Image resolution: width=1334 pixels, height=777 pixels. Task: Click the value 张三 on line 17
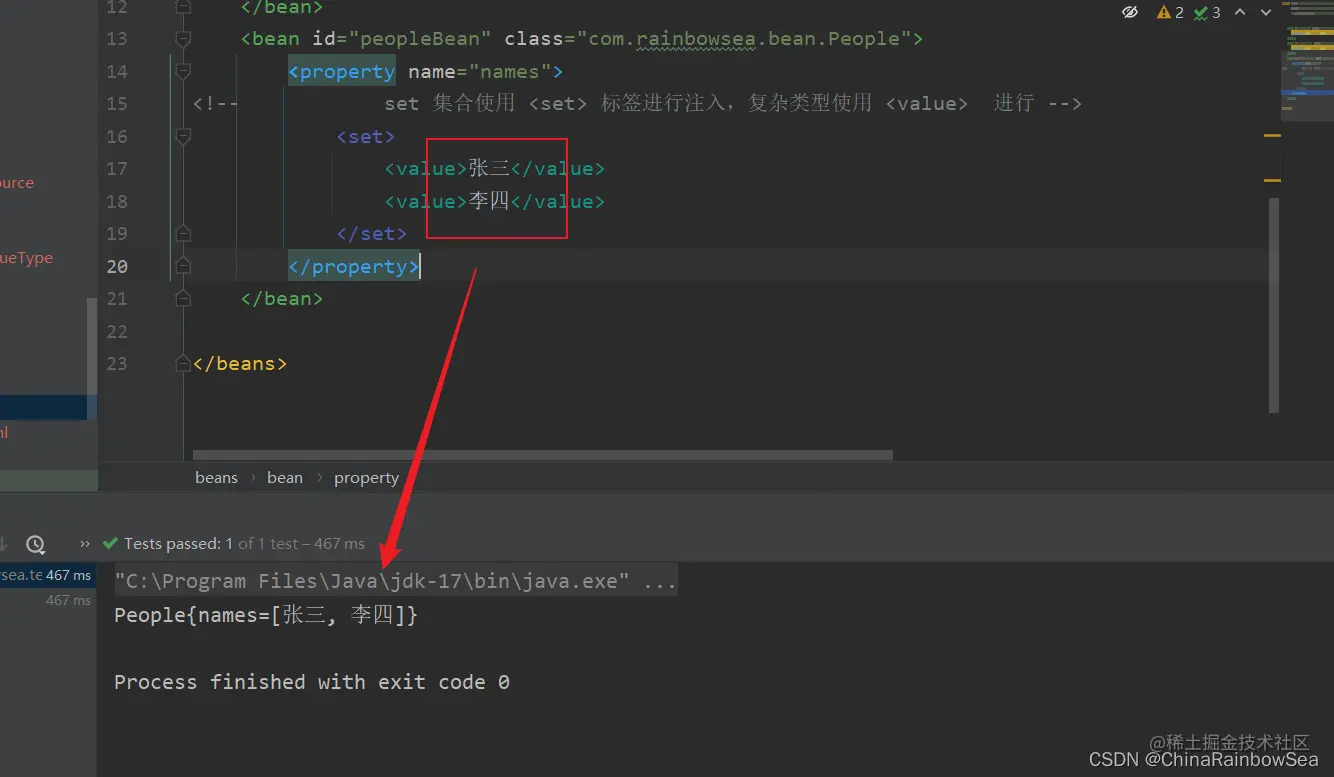(x=489, y=169)
